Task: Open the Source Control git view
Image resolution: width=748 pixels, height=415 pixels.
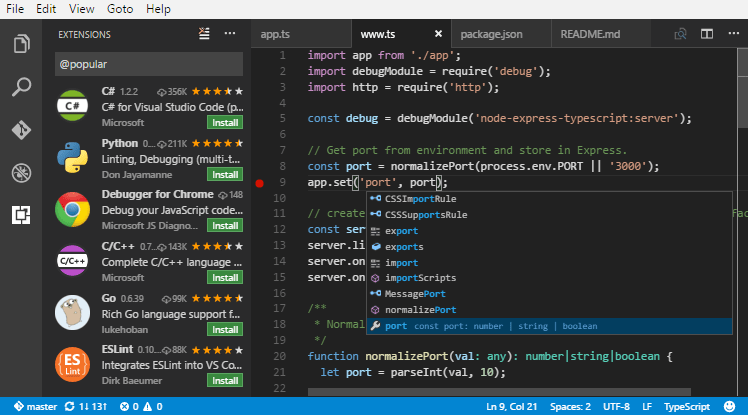Action: tap(20, 130)
